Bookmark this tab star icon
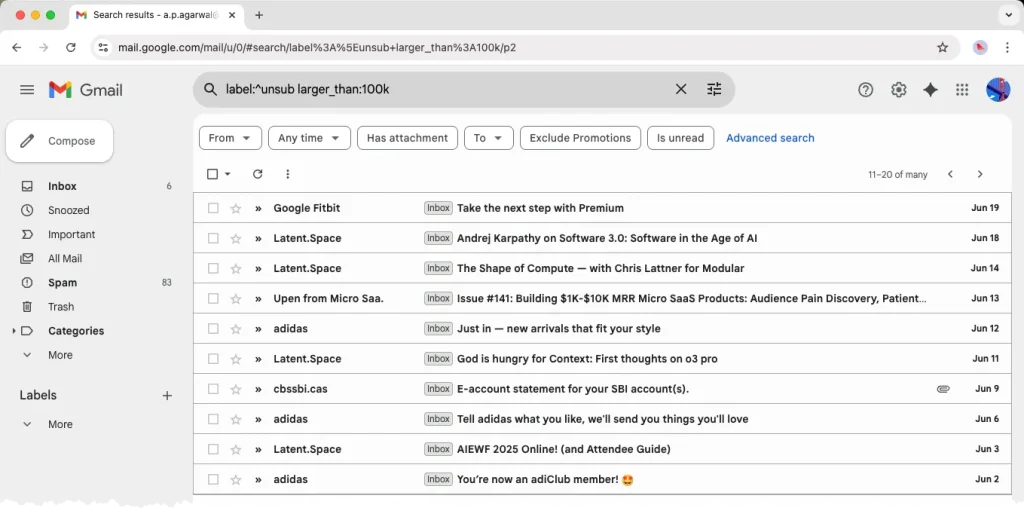Screen dimensions: 1024x526 point(942,47)
